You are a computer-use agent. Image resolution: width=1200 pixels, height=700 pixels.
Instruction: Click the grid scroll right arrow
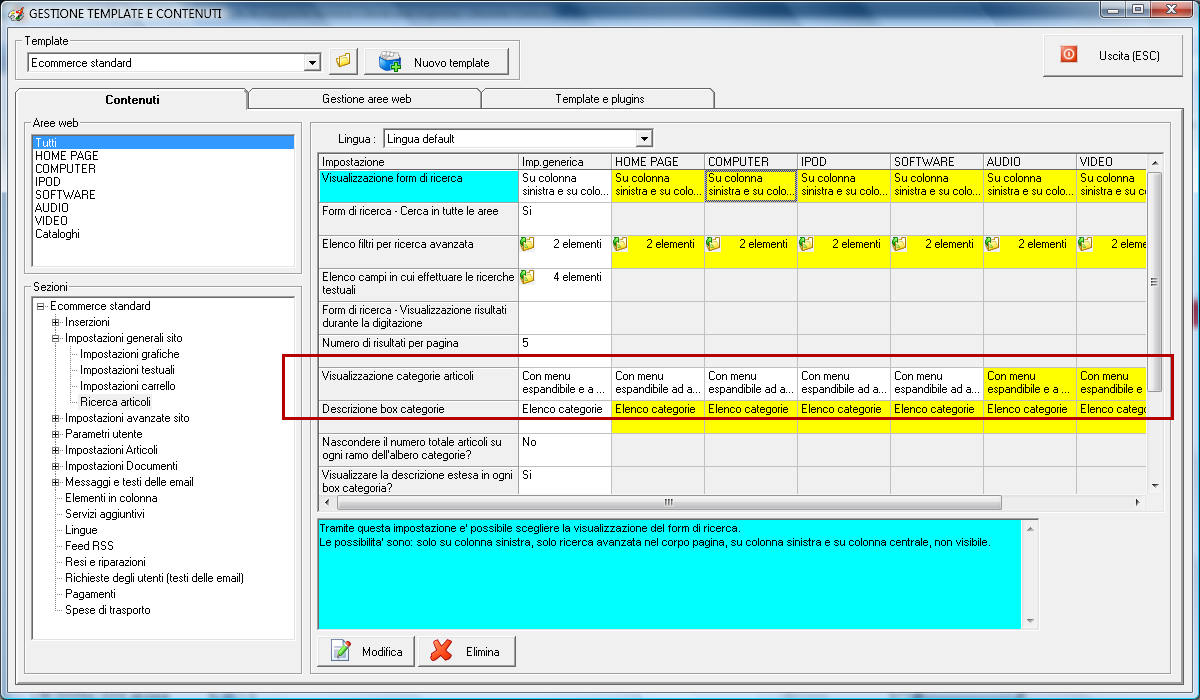pos(1138,502)
